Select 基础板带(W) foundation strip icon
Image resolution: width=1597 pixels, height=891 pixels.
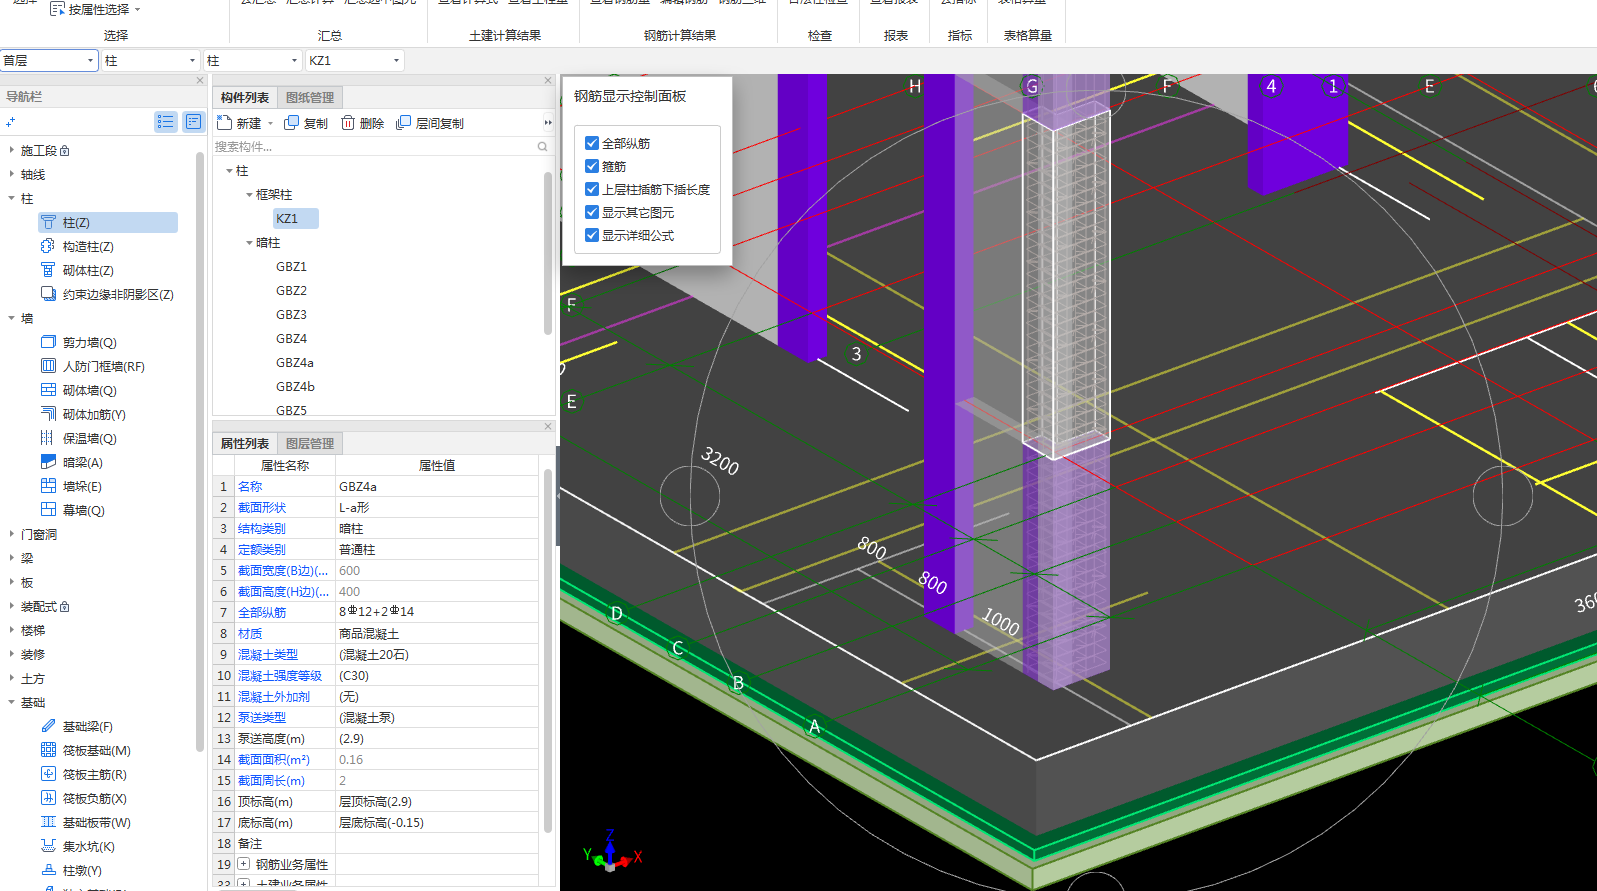pyautogui.click(x=48, y=822)
